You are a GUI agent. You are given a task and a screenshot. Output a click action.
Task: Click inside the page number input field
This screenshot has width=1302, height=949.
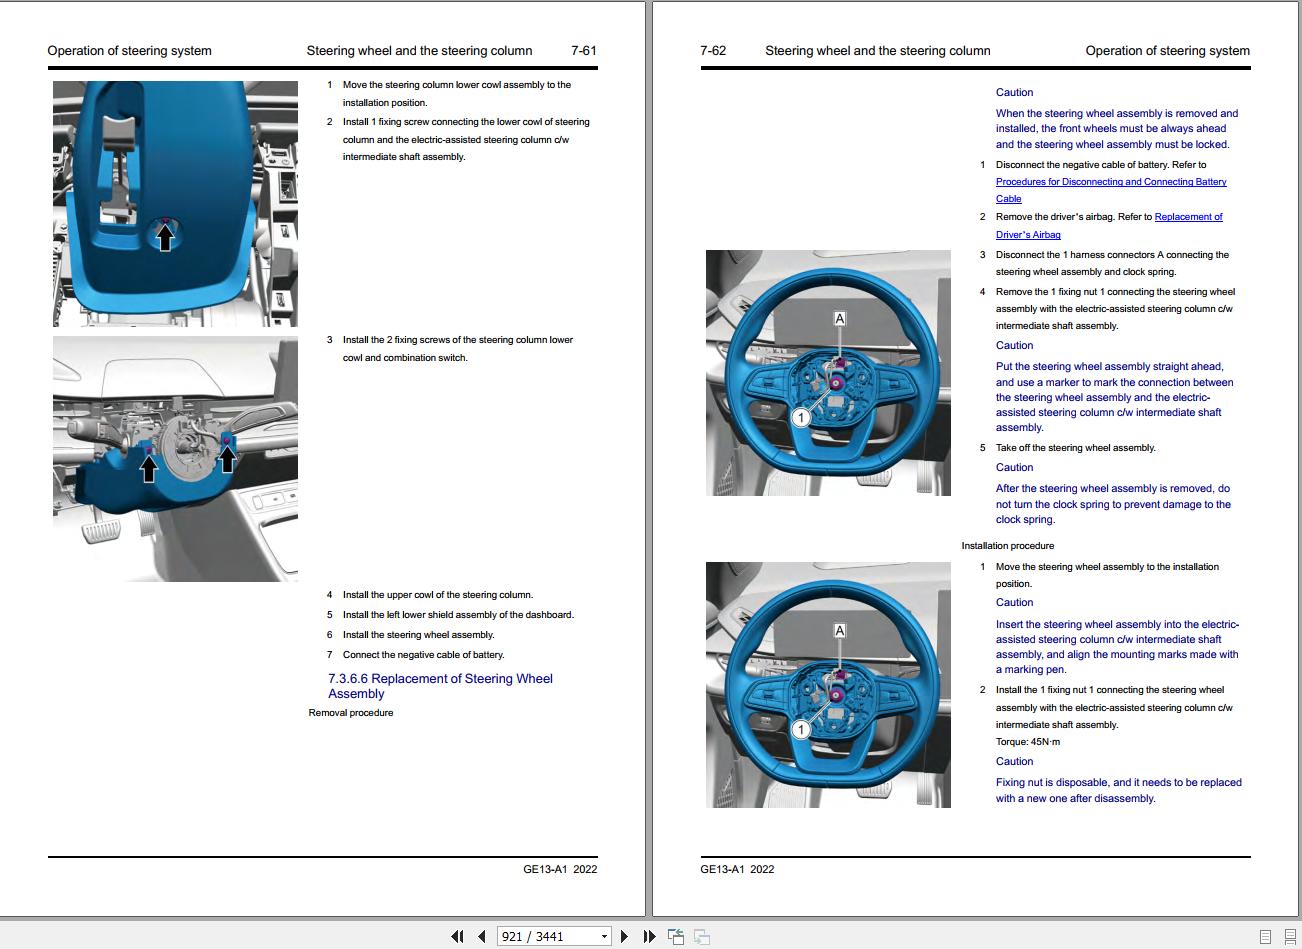click(x=540, y=936)
